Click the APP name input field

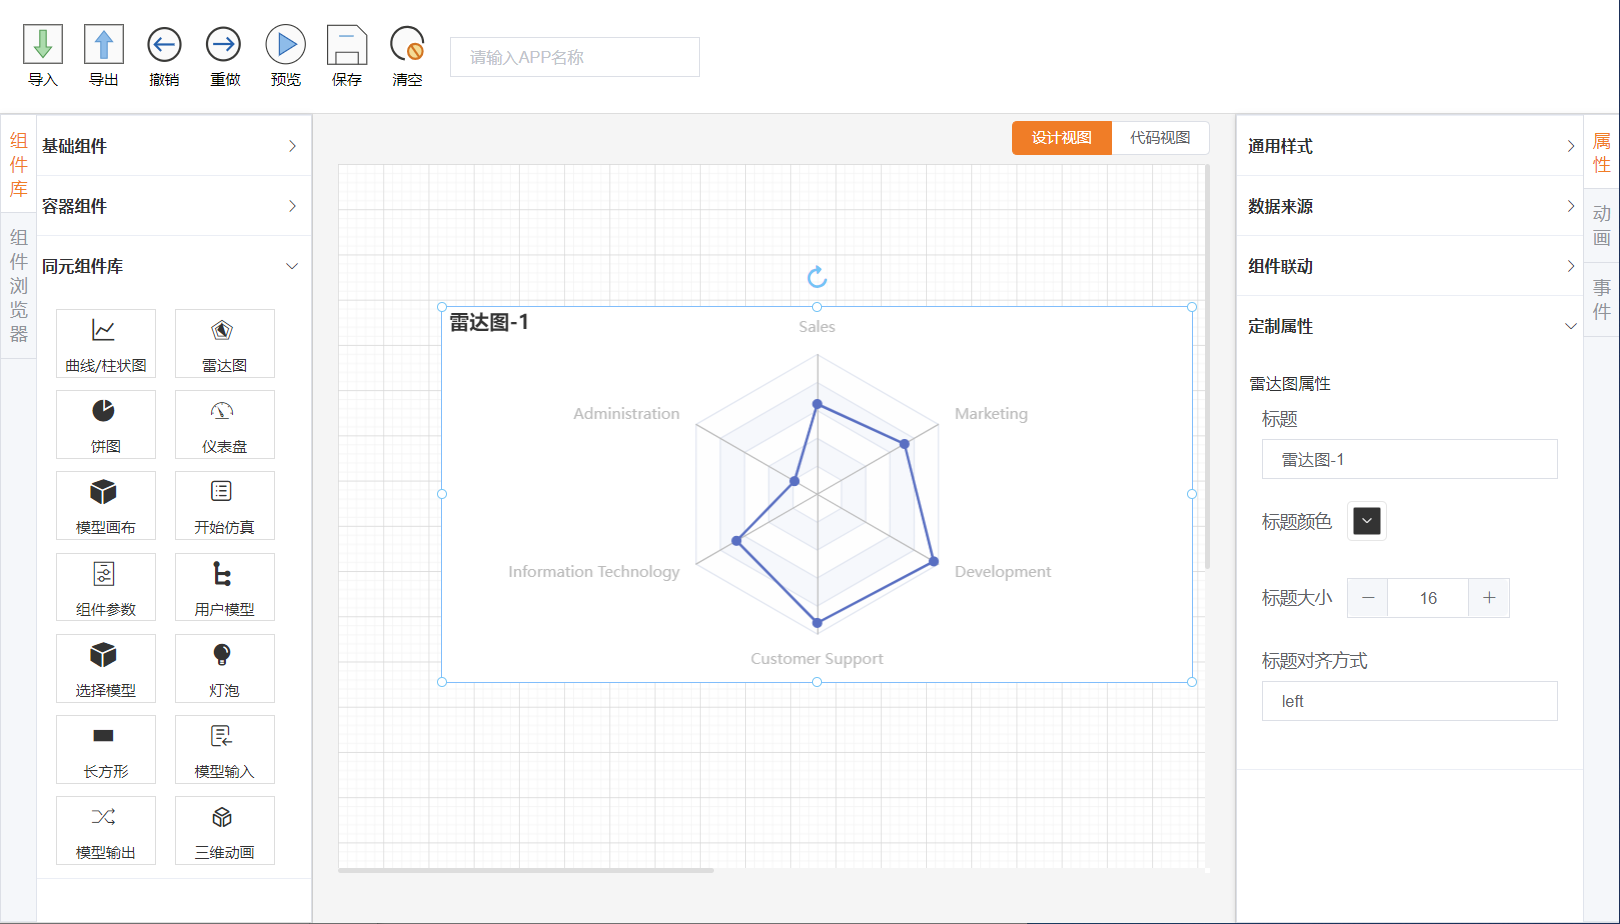click(575, 57)
